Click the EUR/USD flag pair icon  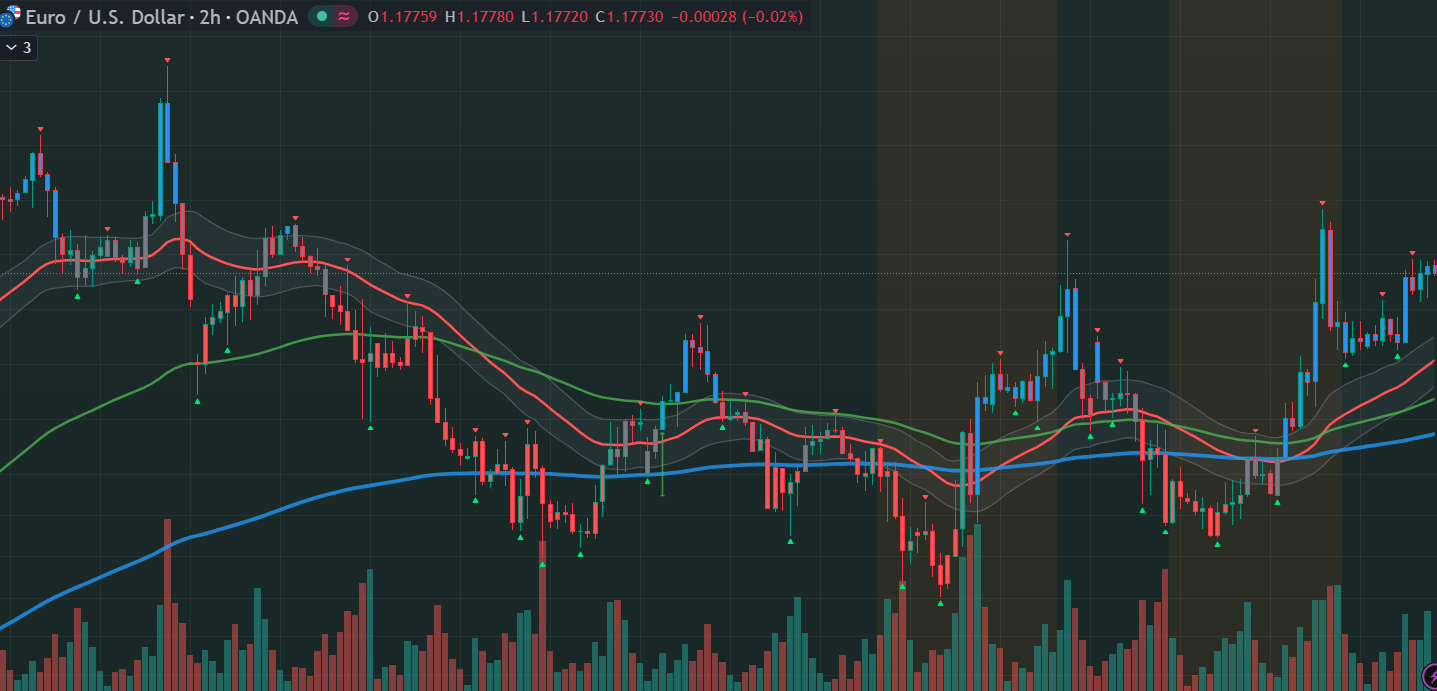click(10, 17)
